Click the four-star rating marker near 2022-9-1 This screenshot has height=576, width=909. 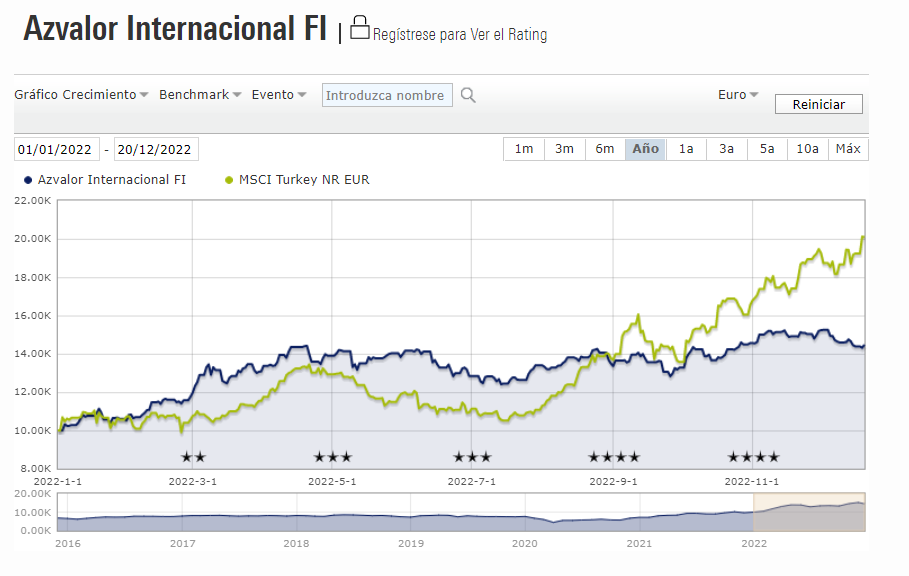614,457
